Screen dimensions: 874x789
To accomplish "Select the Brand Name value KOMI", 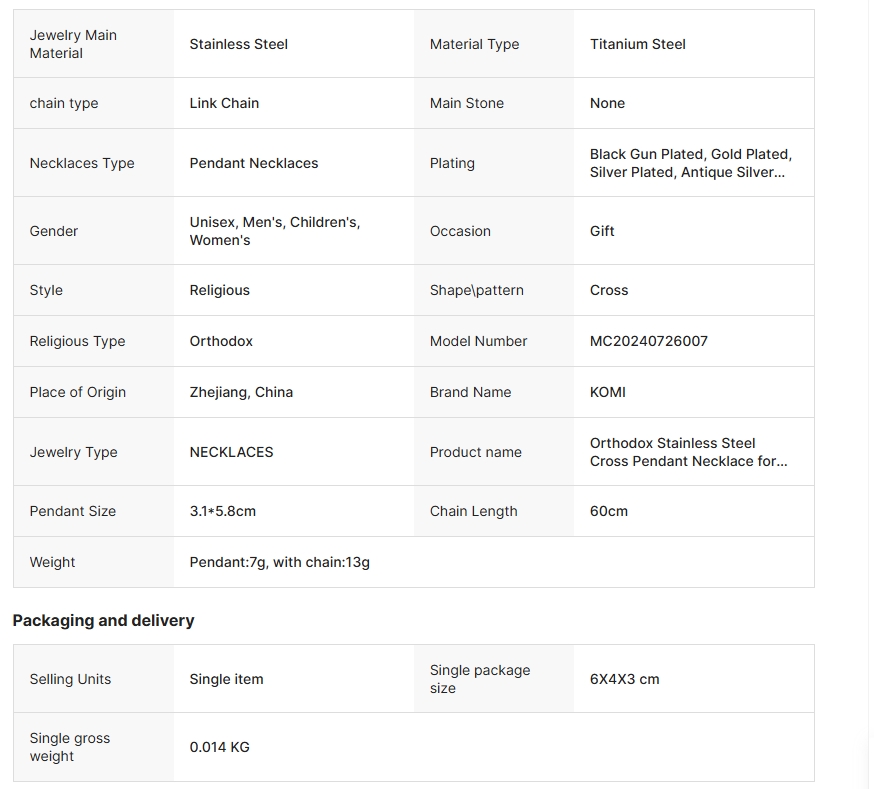I will pyautogui.click(x=607, y=392).
